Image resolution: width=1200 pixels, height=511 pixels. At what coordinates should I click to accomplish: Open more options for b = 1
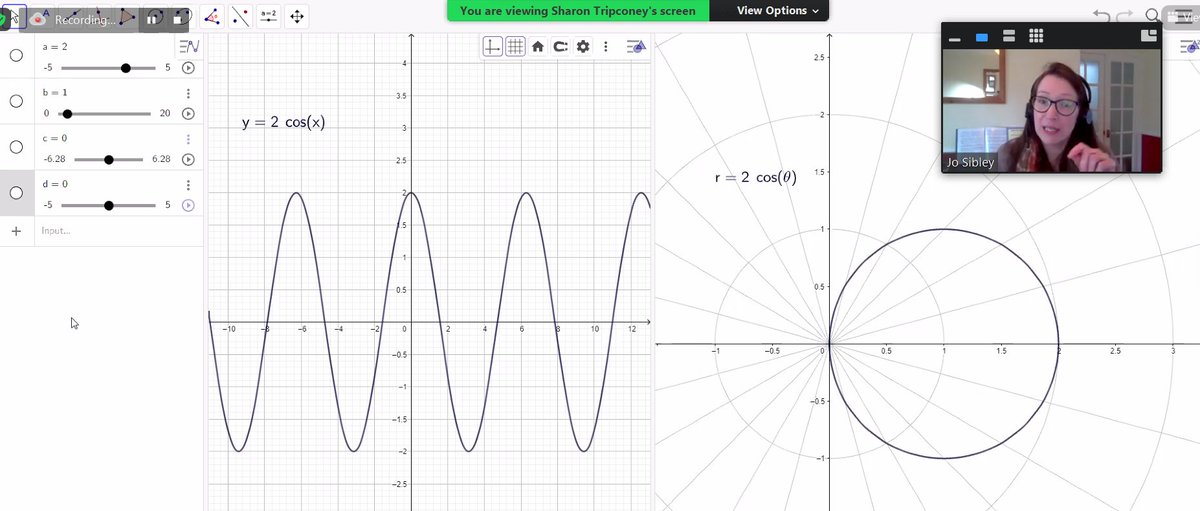(x=188, y=93)
